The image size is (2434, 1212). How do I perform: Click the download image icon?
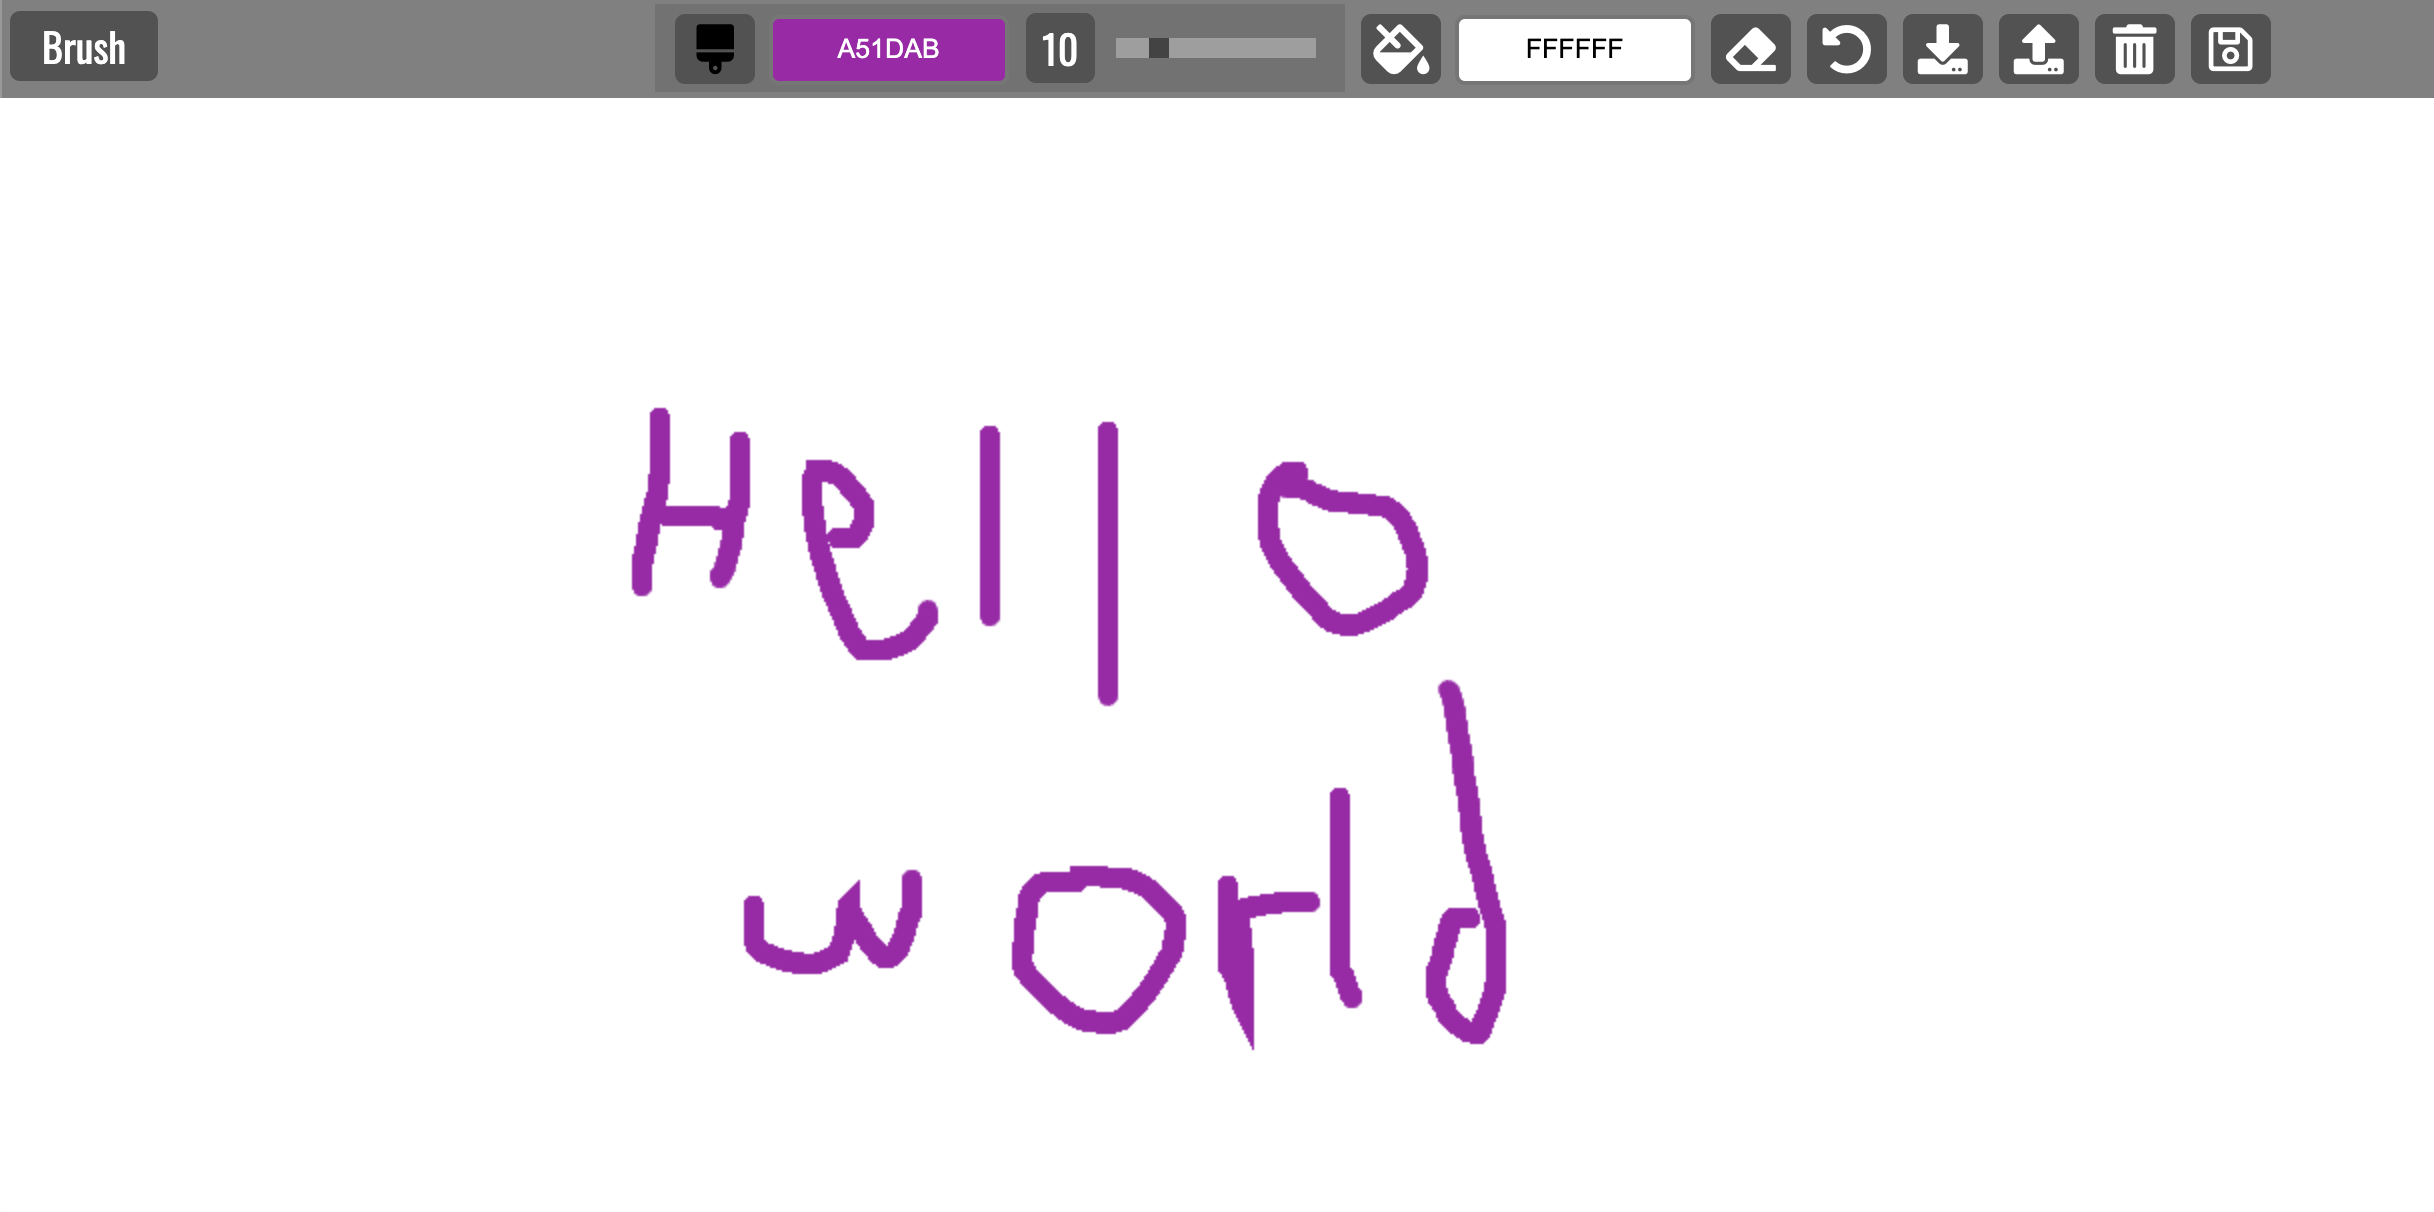[1942, 49]
